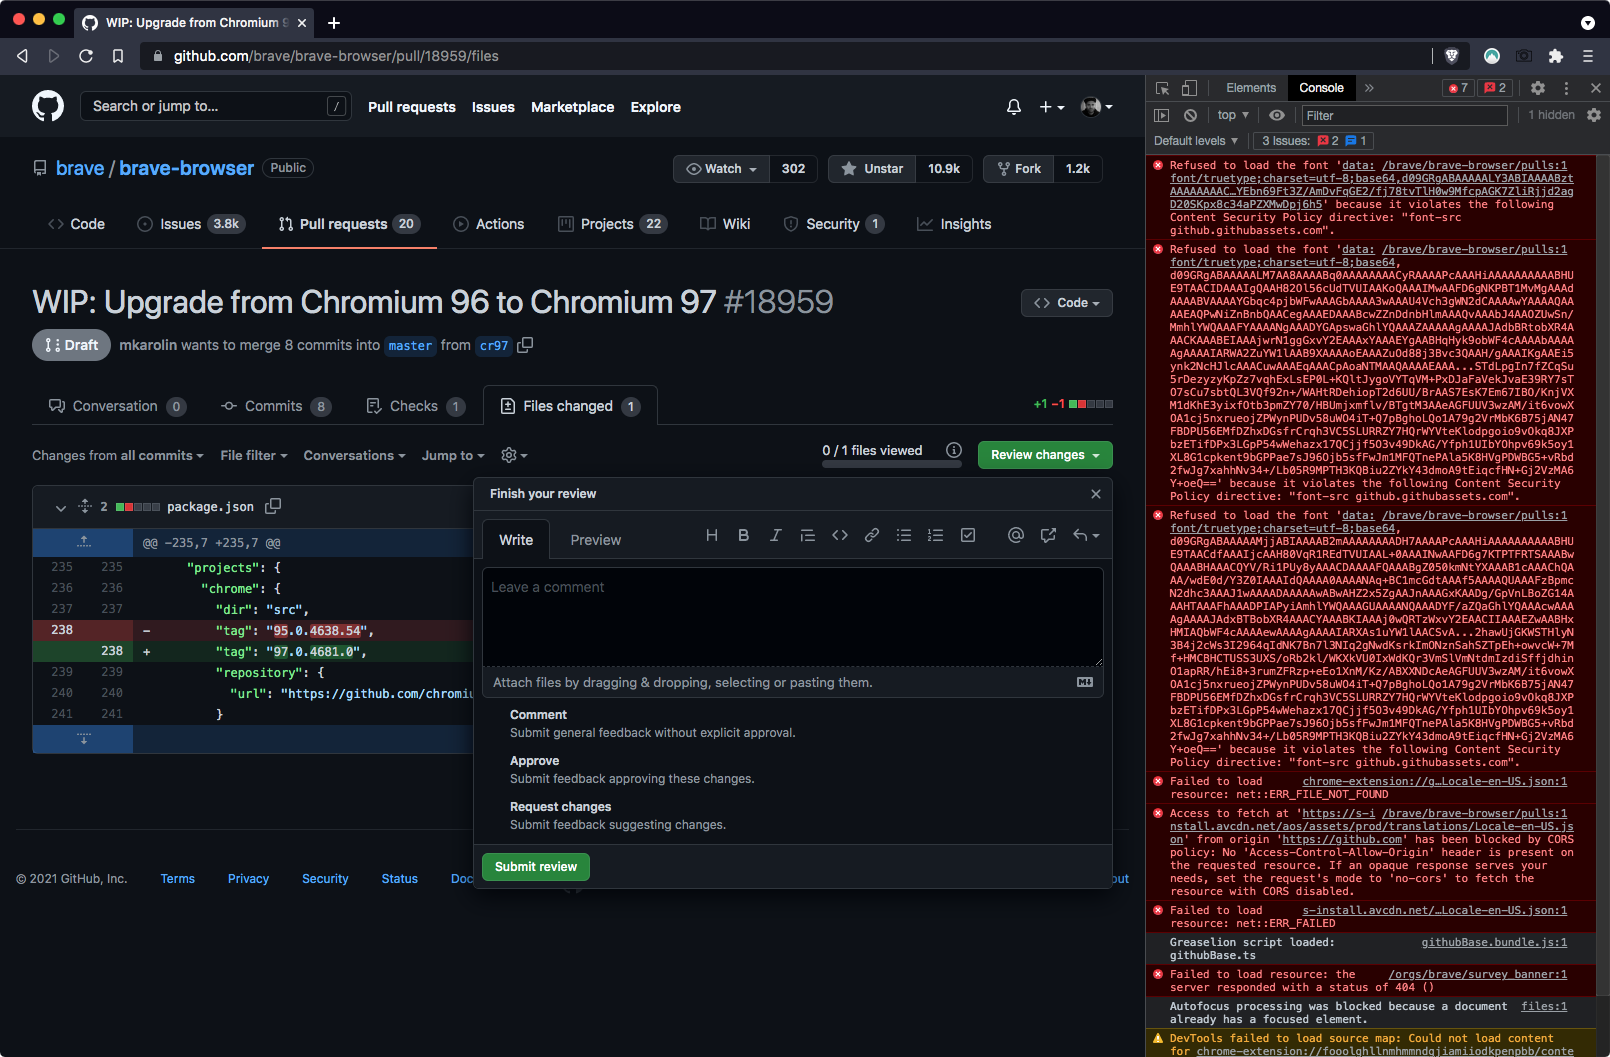Reference an issue or pull request icon
The width and height of the screenshot is (1610, 1057).
click(x=1048, y=536)
